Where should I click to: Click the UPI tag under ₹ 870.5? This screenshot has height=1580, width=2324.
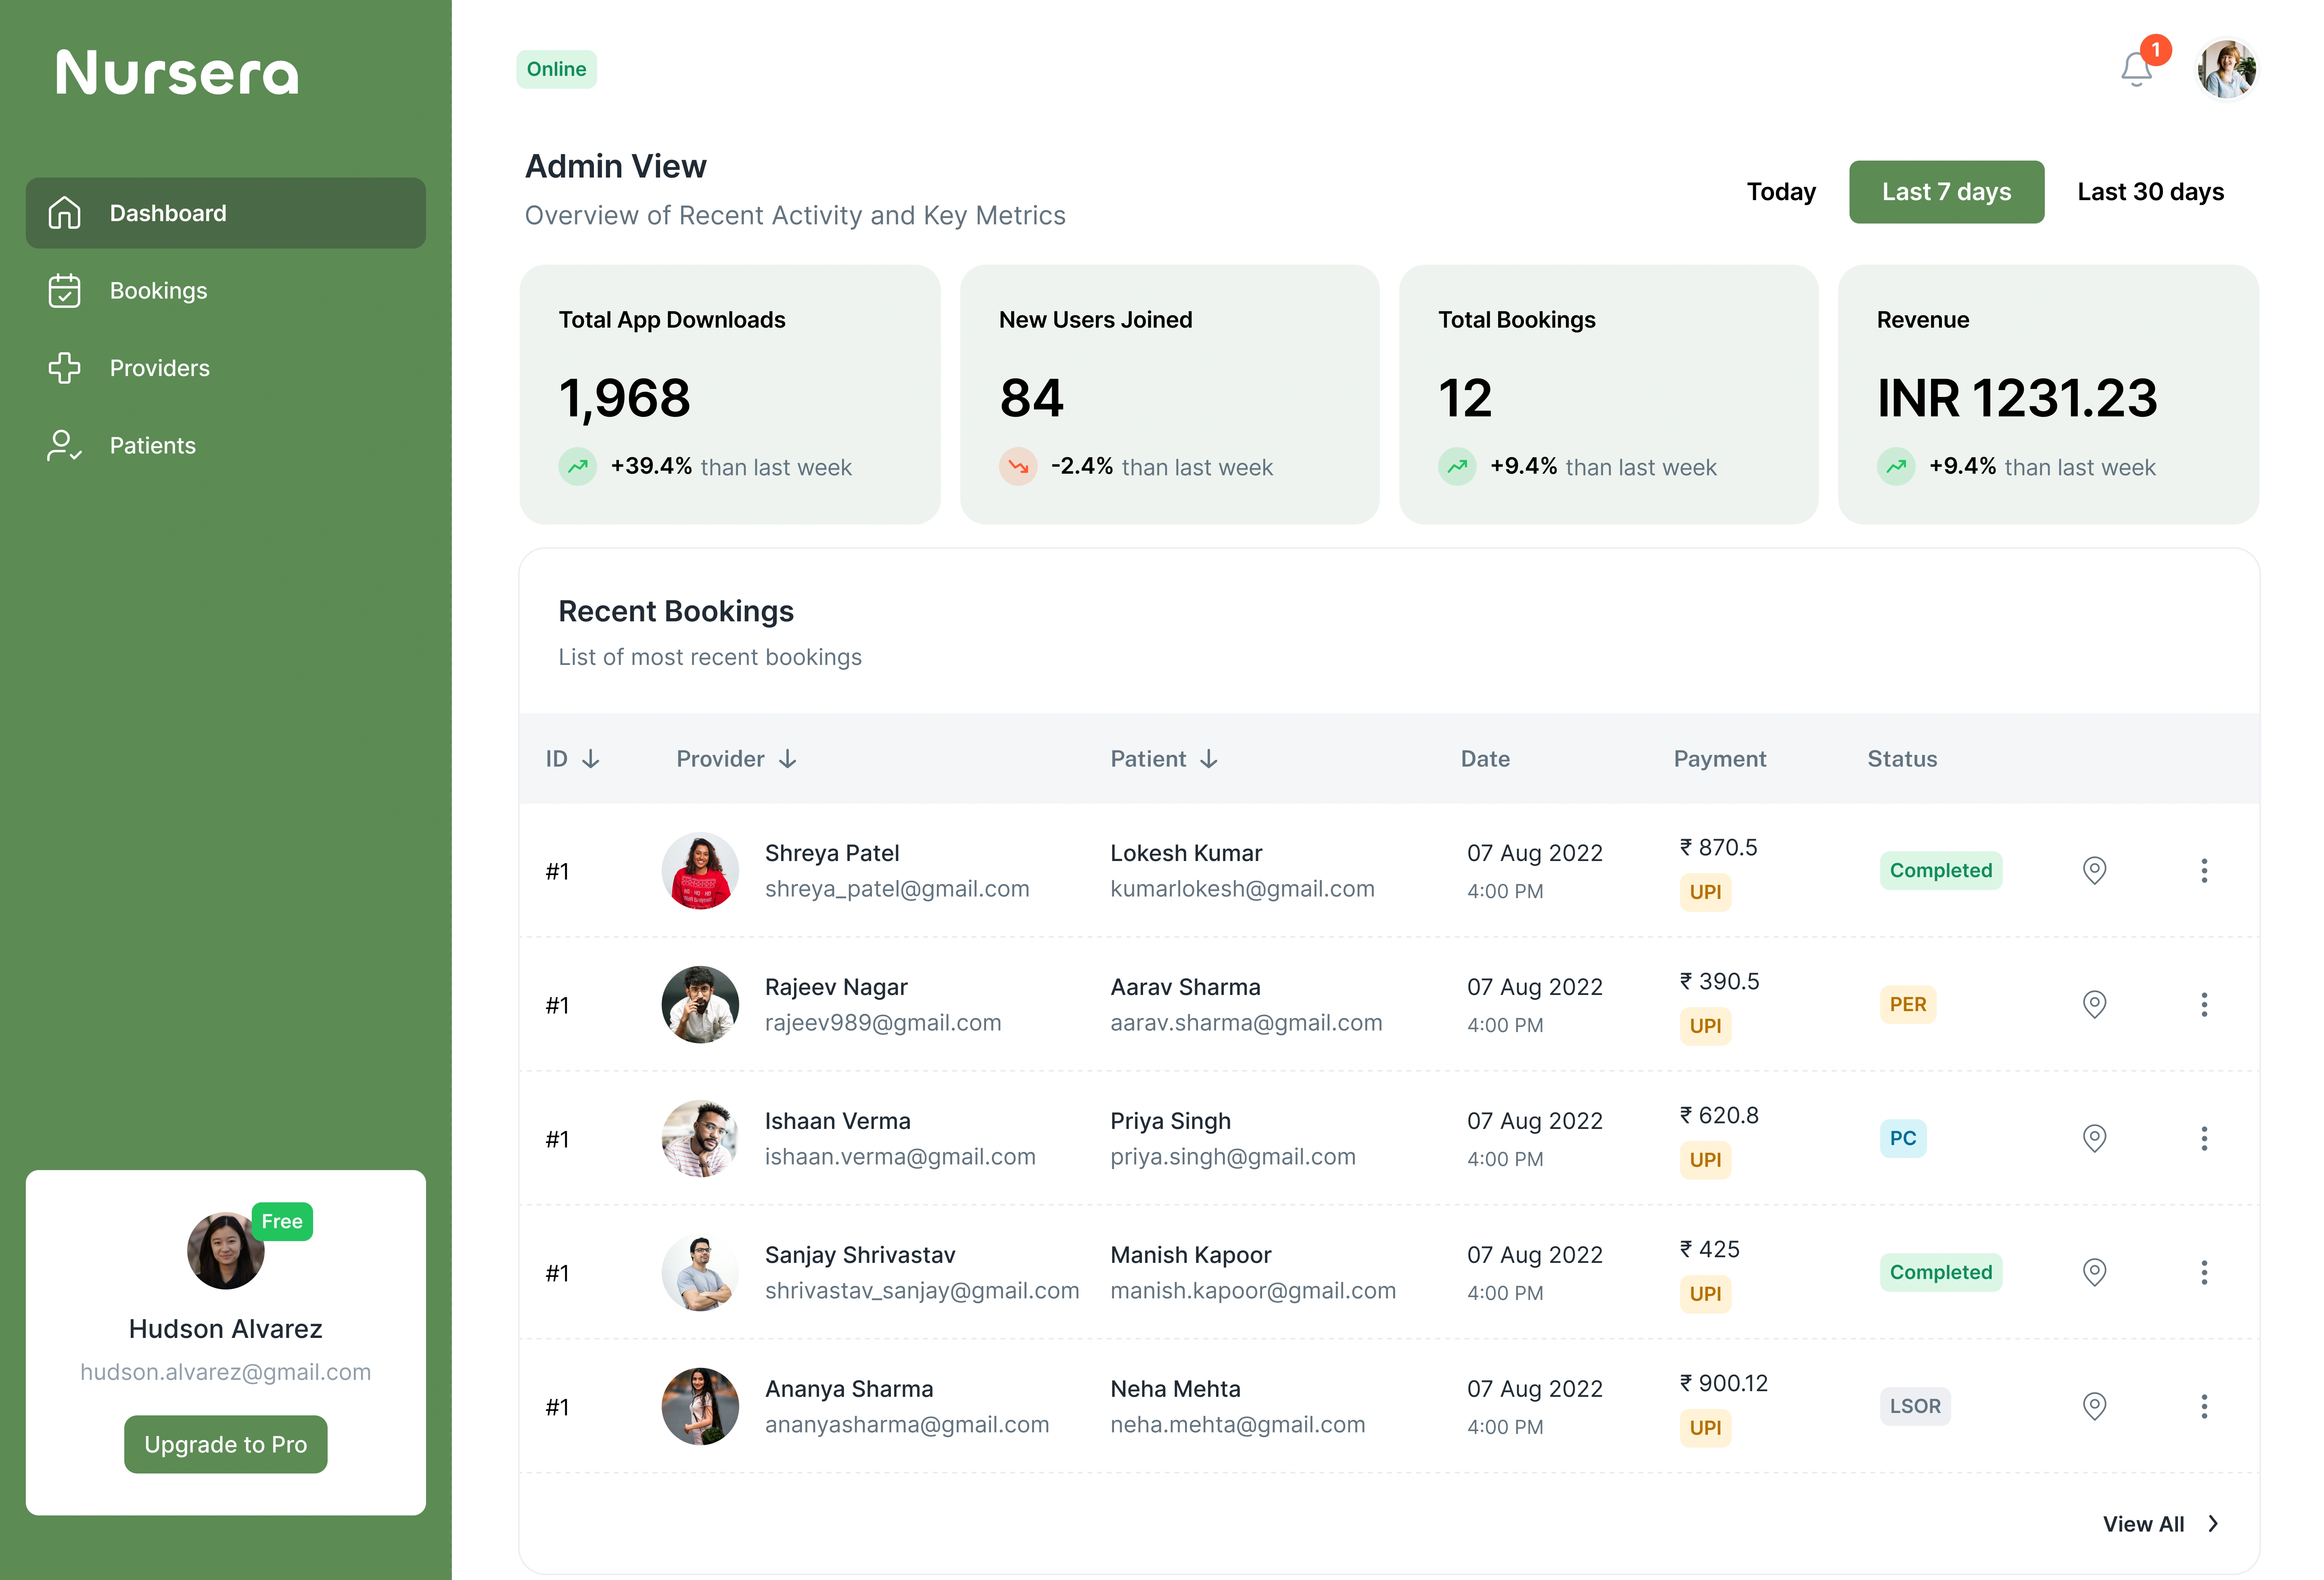(1705, 892)
